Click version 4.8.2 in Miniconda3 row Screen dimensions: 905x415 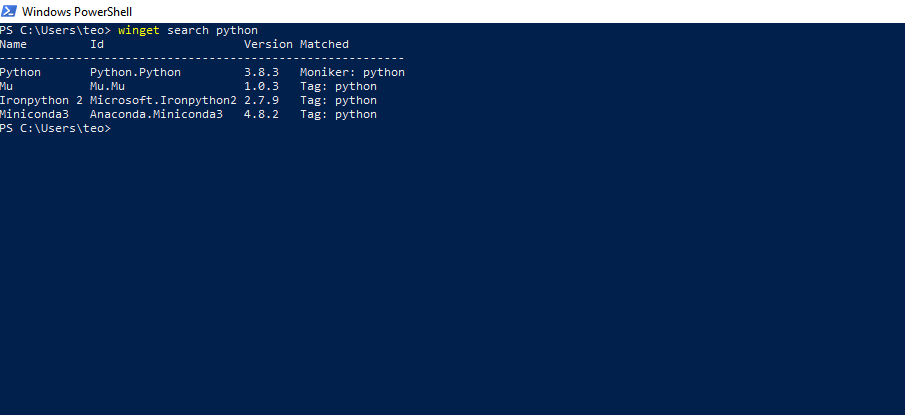coord(261,114)
